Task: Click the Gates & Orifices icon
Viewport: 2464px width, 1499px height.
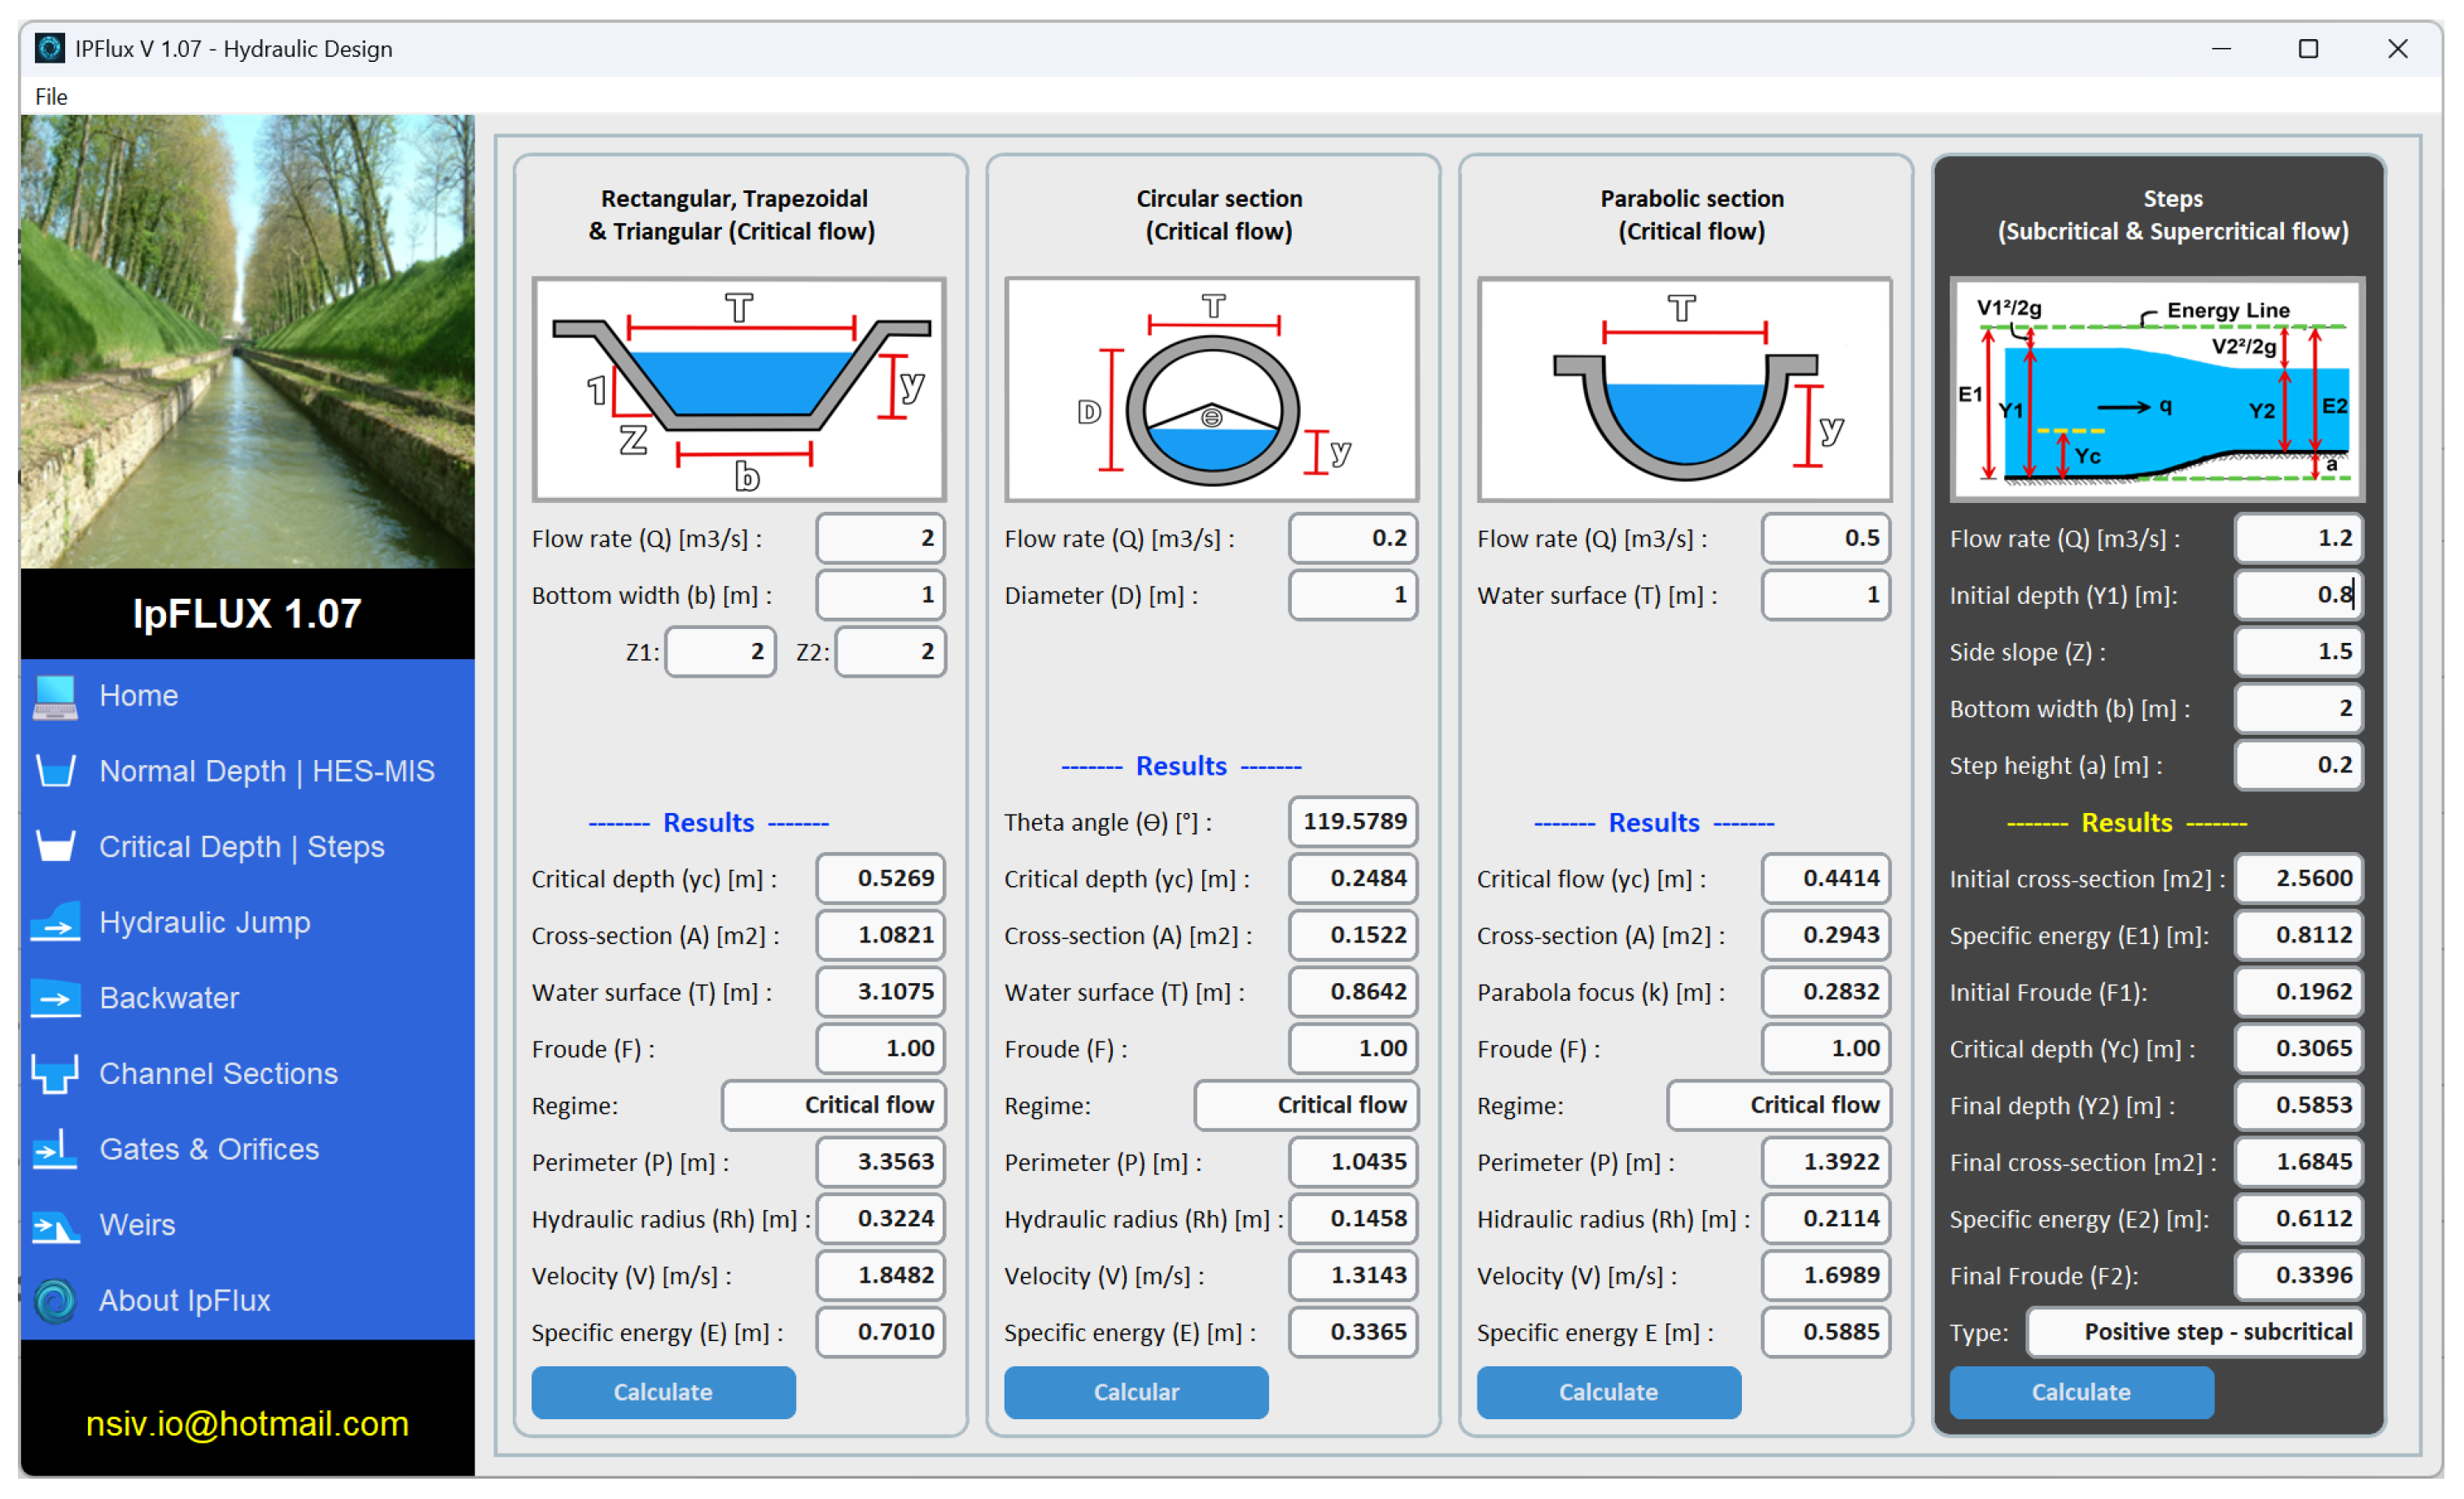Action: 55,1150
